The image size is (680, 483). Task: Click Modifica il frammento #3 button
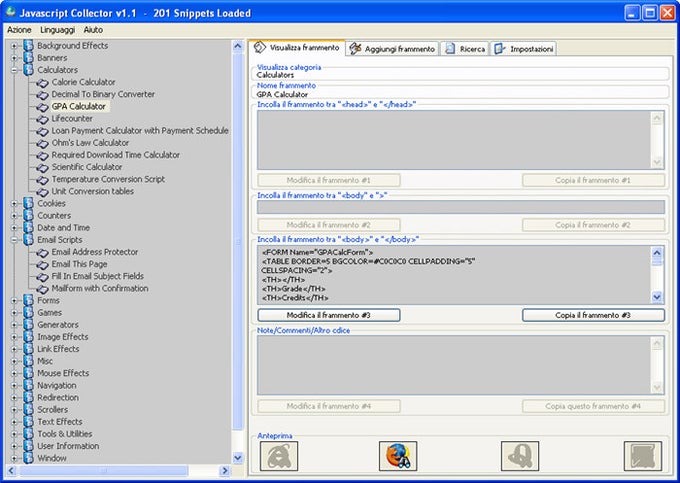click(x=329, y=315)
